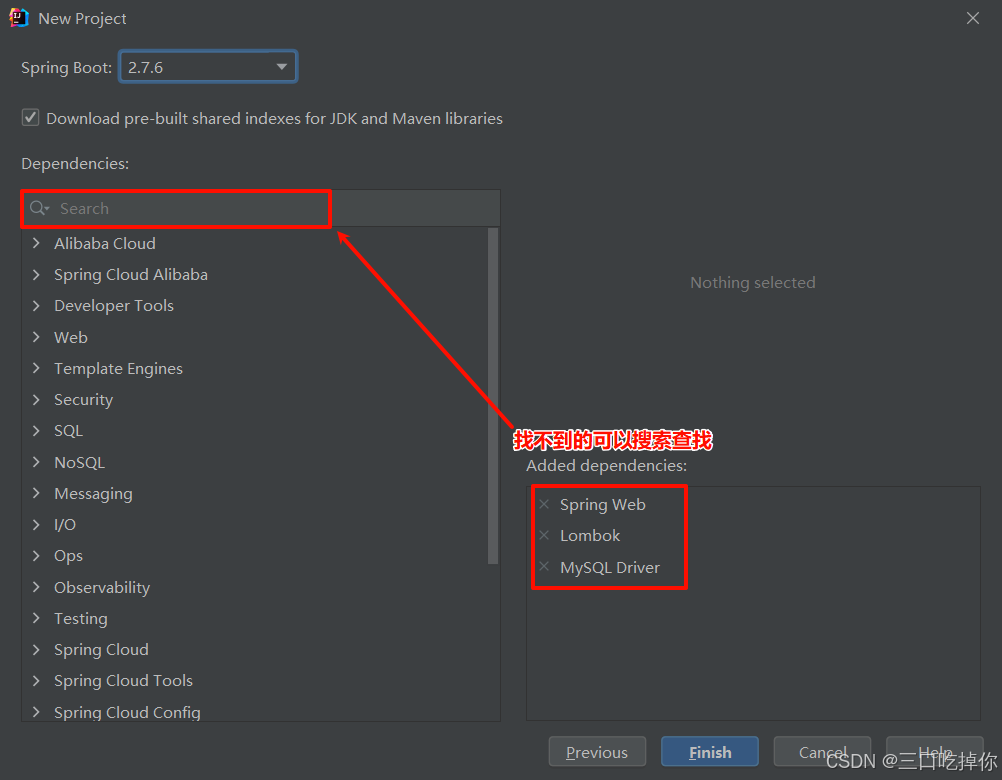1002x780 pixels.
Task: Expand the Observability category
Action: pyautogui.click(x=36, y=588)
